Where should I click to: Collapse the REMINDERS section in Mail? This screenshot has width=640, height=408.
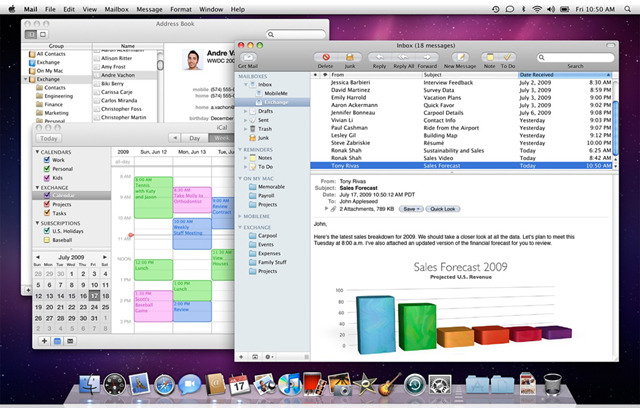point(240,149)
